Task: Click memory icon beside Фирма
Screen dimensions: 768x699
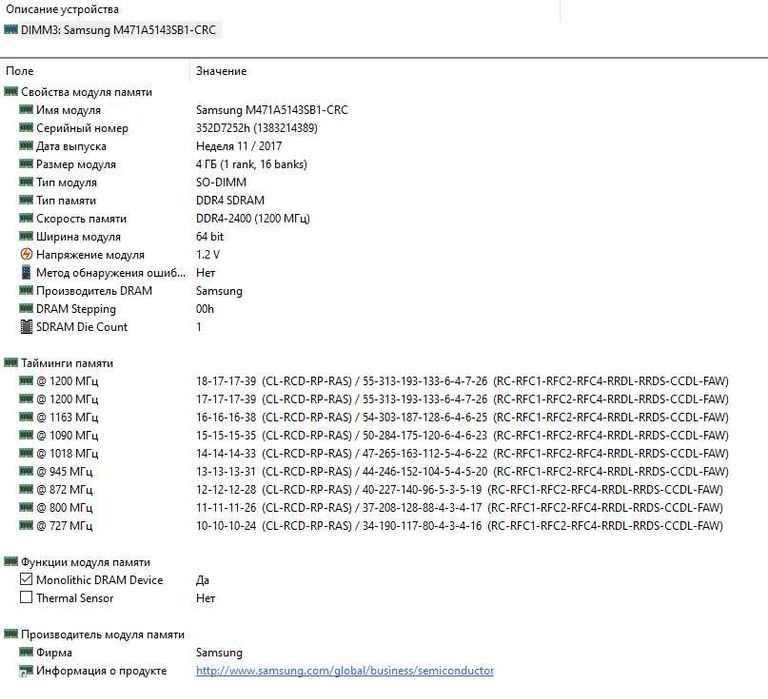Action: (26, 652)
